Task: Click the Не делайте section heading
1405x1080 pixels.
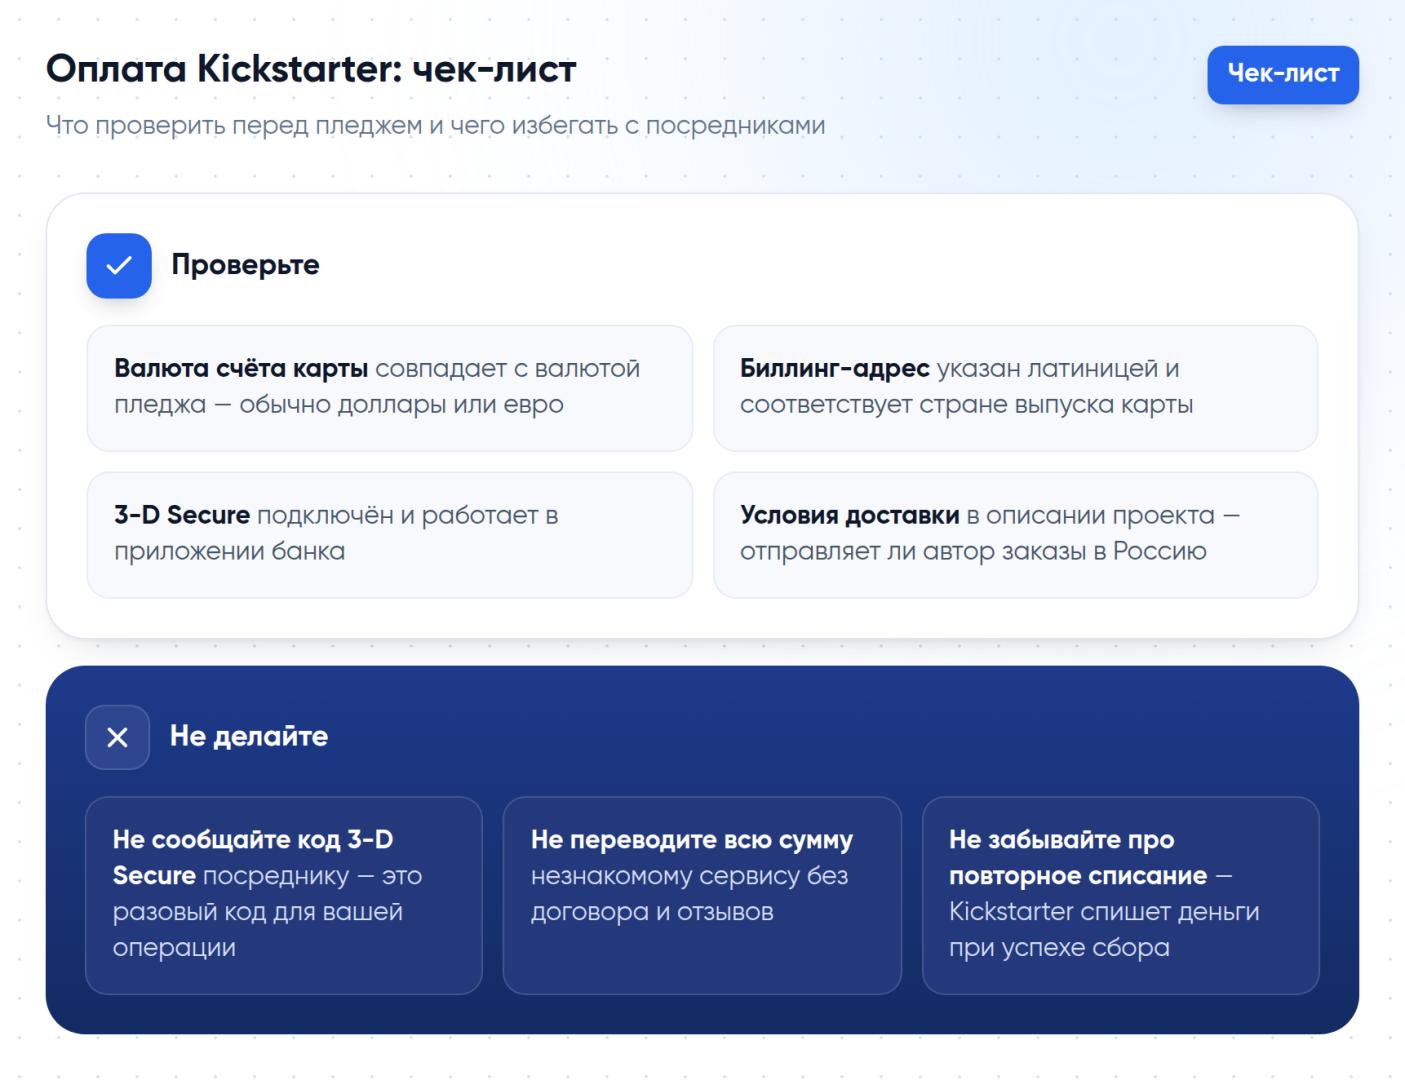Action: (x=249, y=736)
